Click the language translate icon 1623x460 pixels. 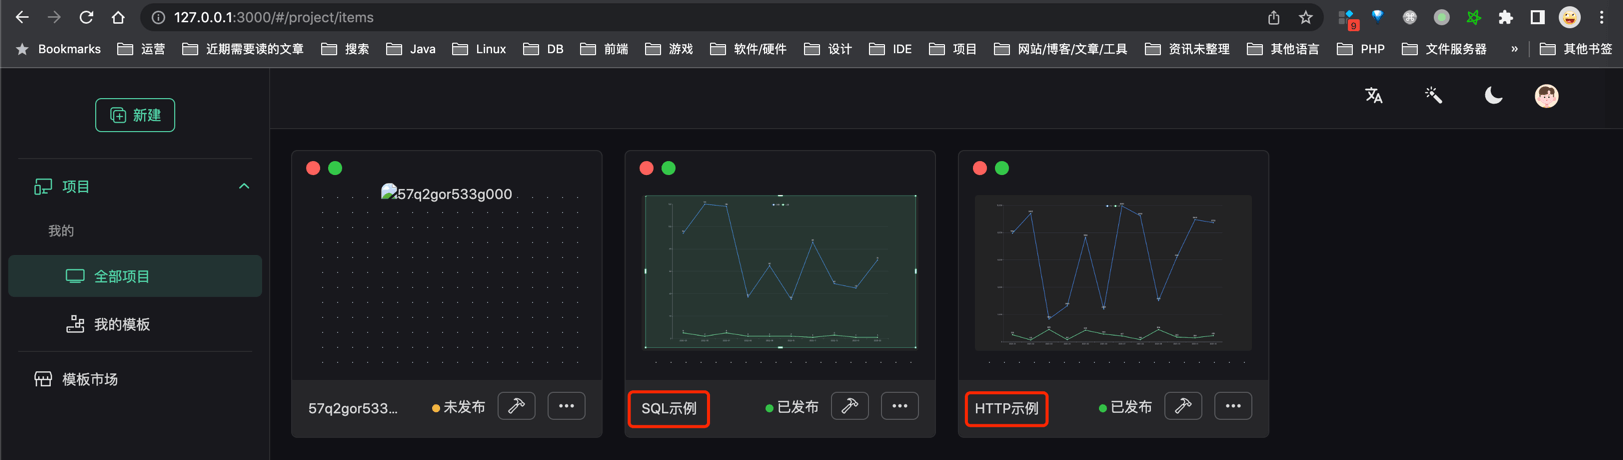[x=1374, y=96]
